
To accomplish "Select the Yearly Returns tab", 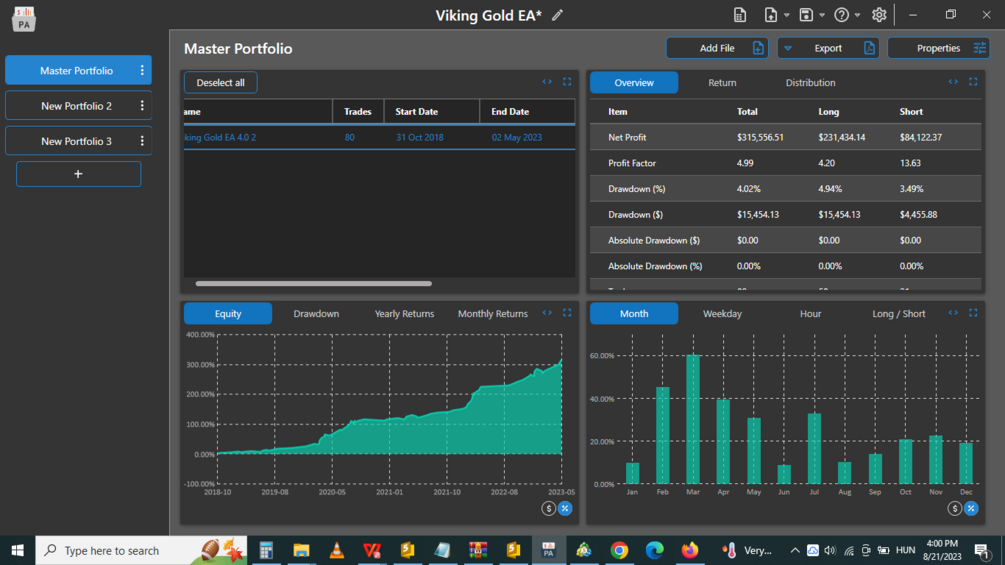I will point(404,314).
